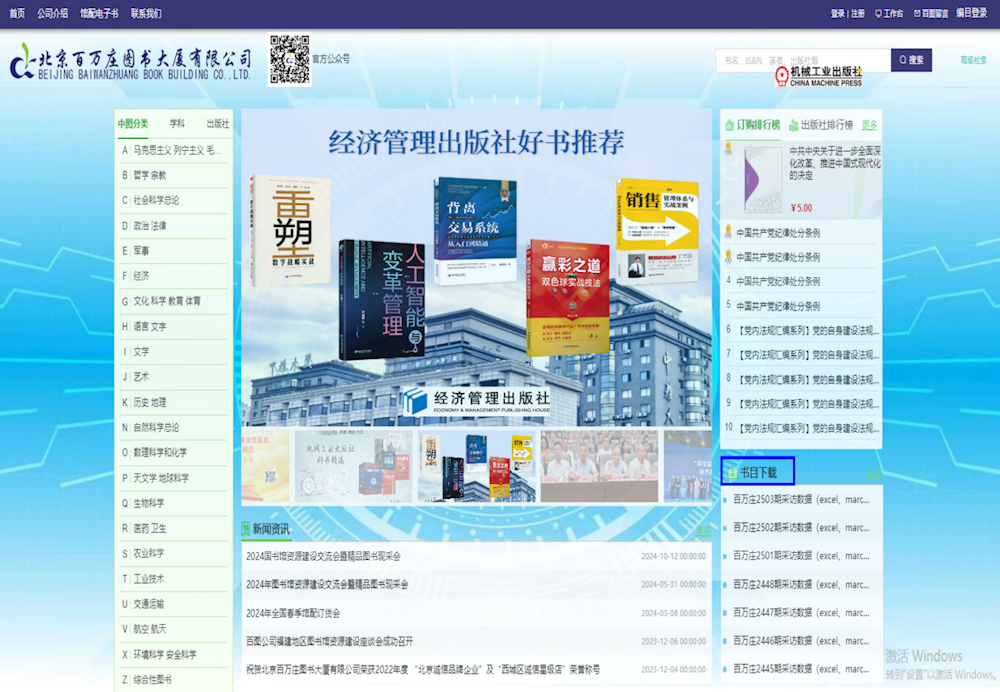Viewport: 1000px width, 692px height.
Task: Click the 经济管理出版社好书推荐 main banner
Action: click(476, 268)
